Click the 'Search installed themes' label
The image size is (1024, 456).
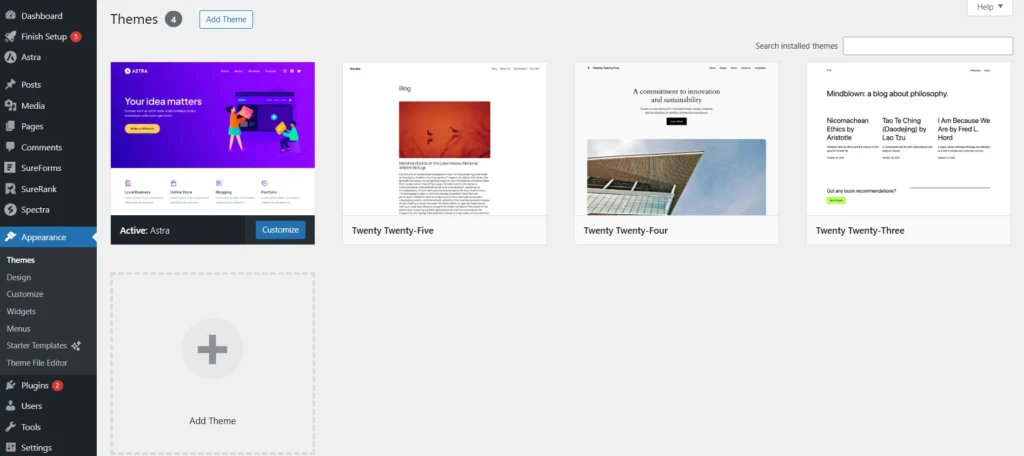point(796,46)
